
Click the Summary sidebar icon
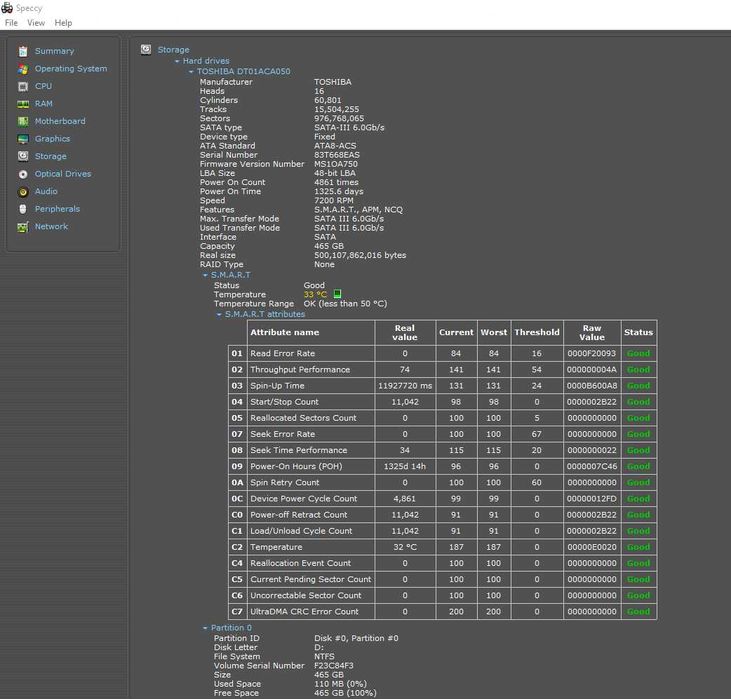[x=23, y=51]
